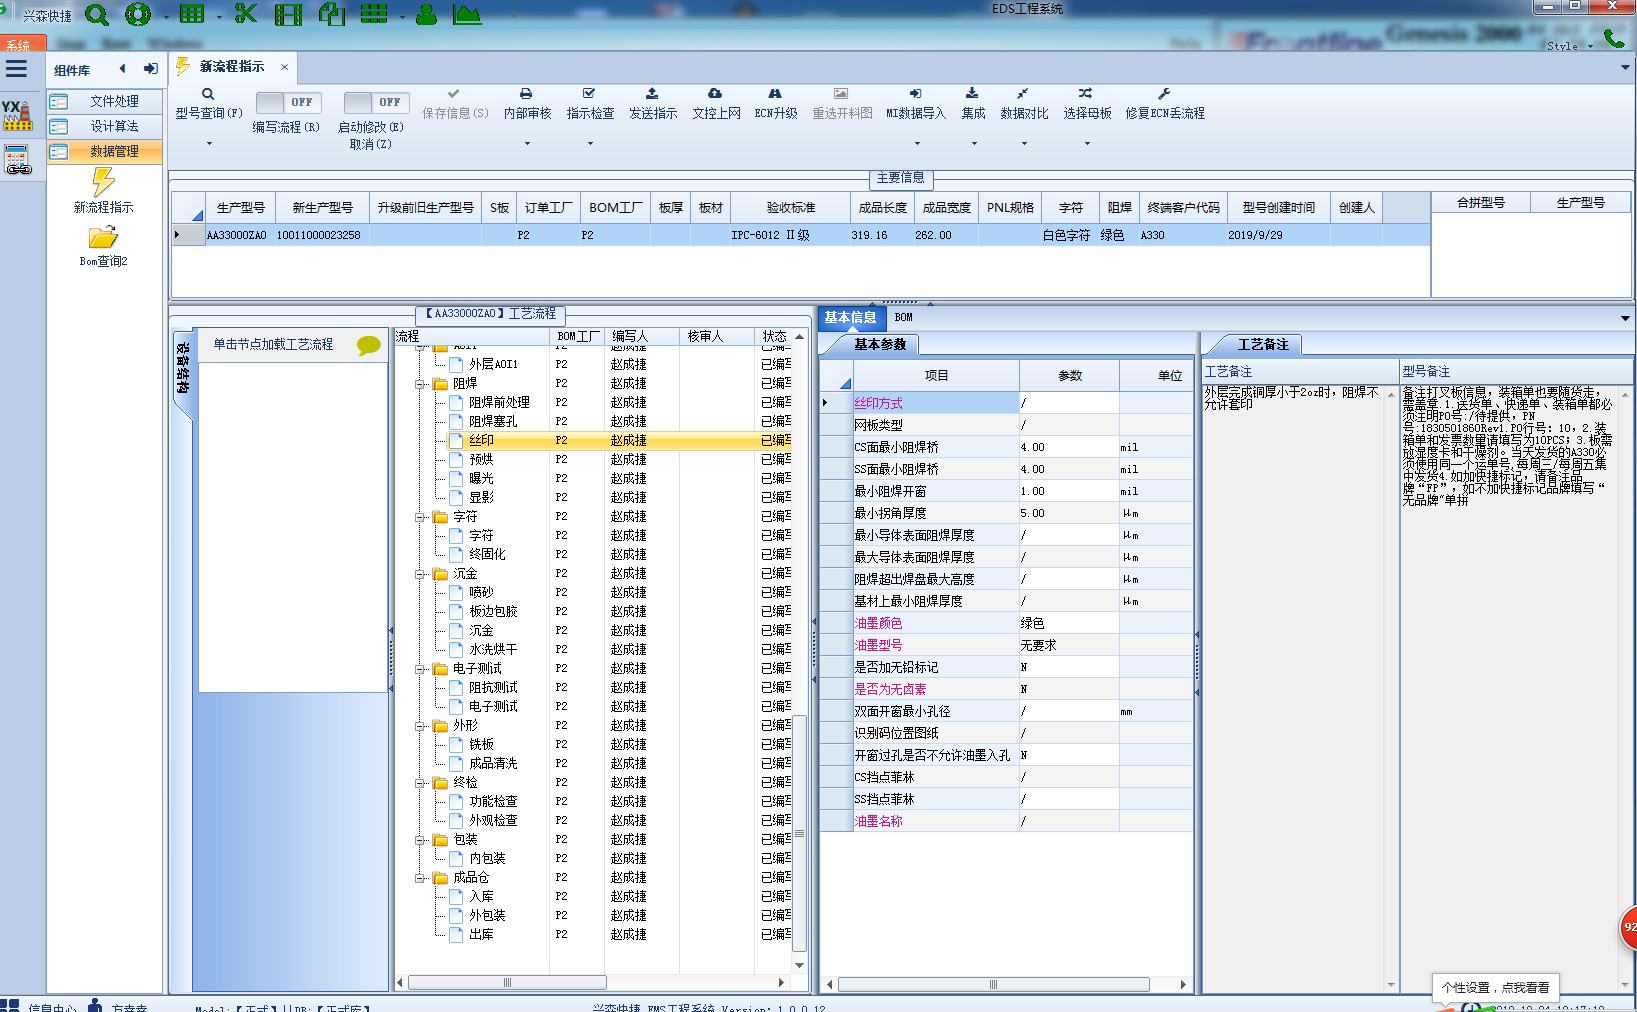Select the AA33000ZA0 row in main grid
Image resolution: width=1637 pixels, height=1012 pixels.
pyautogui.click(x=800, y=235)
